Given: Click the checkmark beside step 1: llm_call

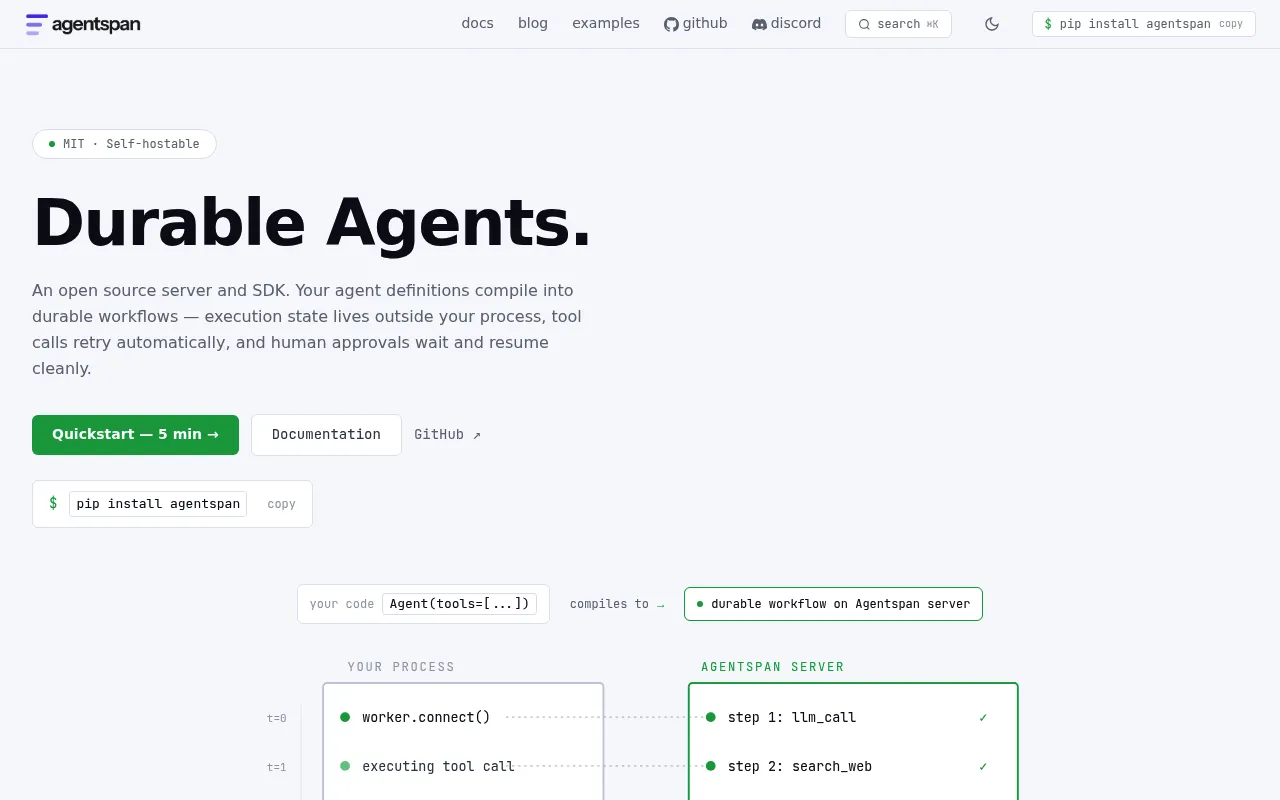Looking at the screenshot, I should (983, 717).
